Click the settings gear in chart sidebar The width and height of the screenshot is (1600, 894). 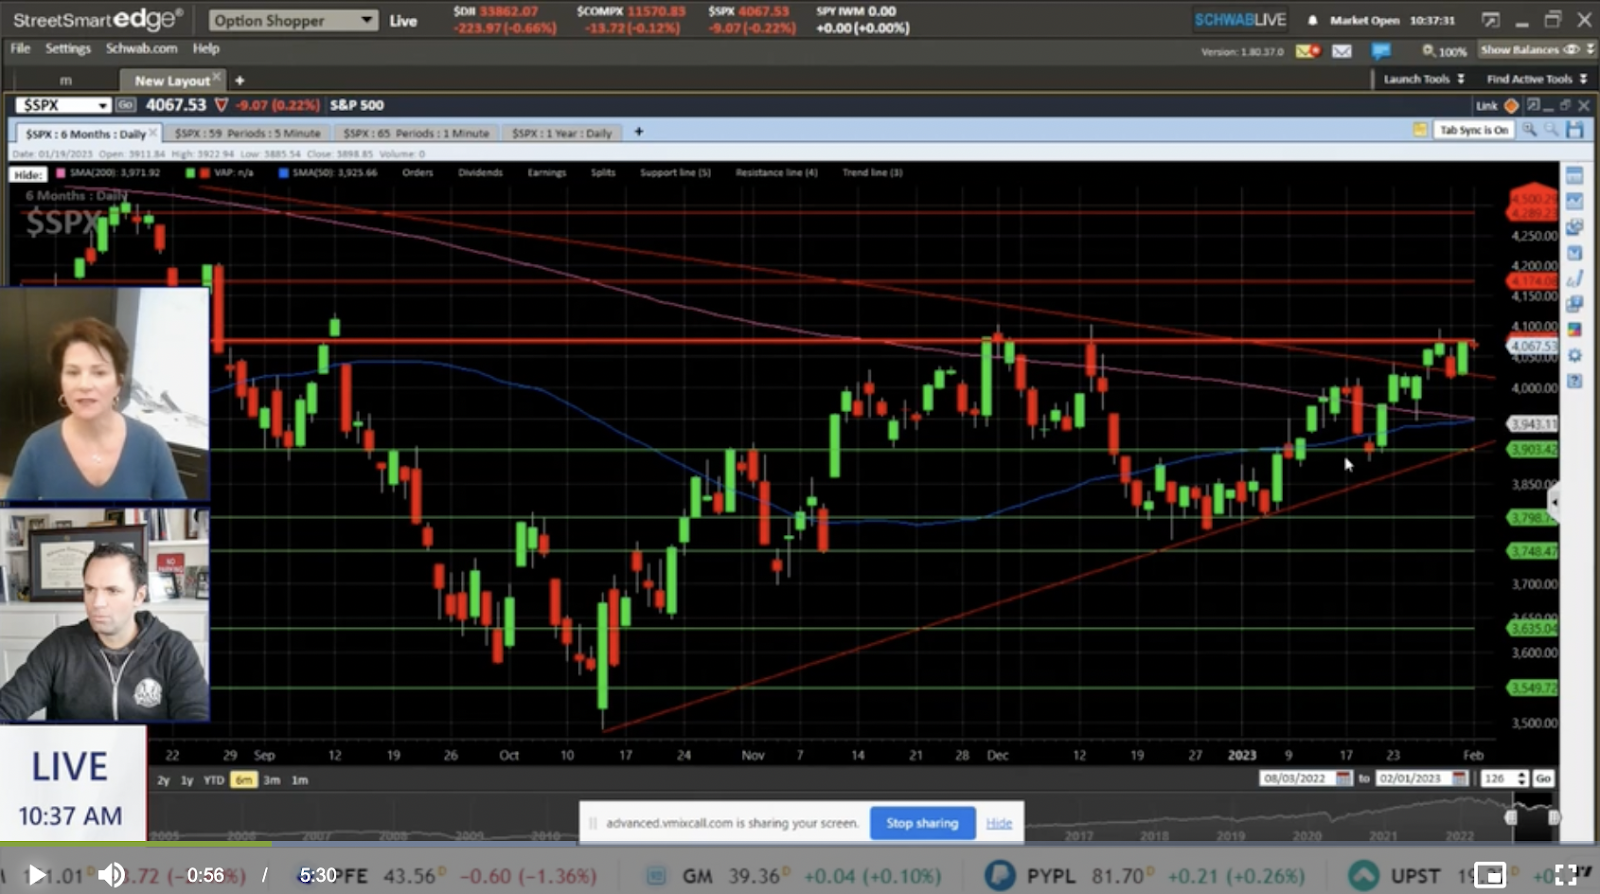point(1574,355)
